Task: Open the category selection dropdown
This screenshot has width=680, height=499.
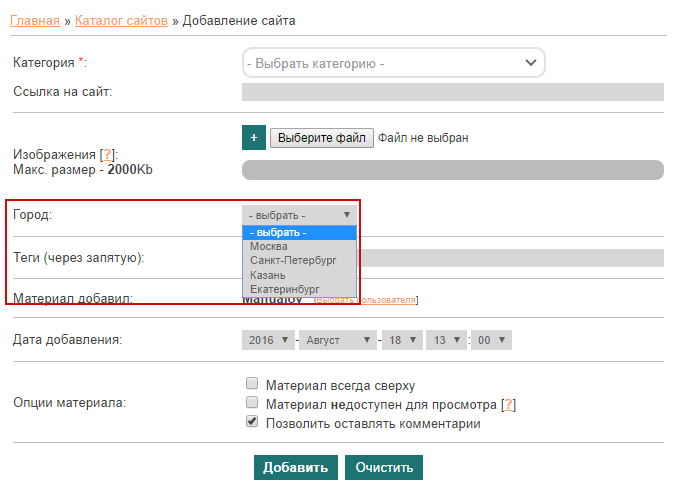Action: [394, 63]
